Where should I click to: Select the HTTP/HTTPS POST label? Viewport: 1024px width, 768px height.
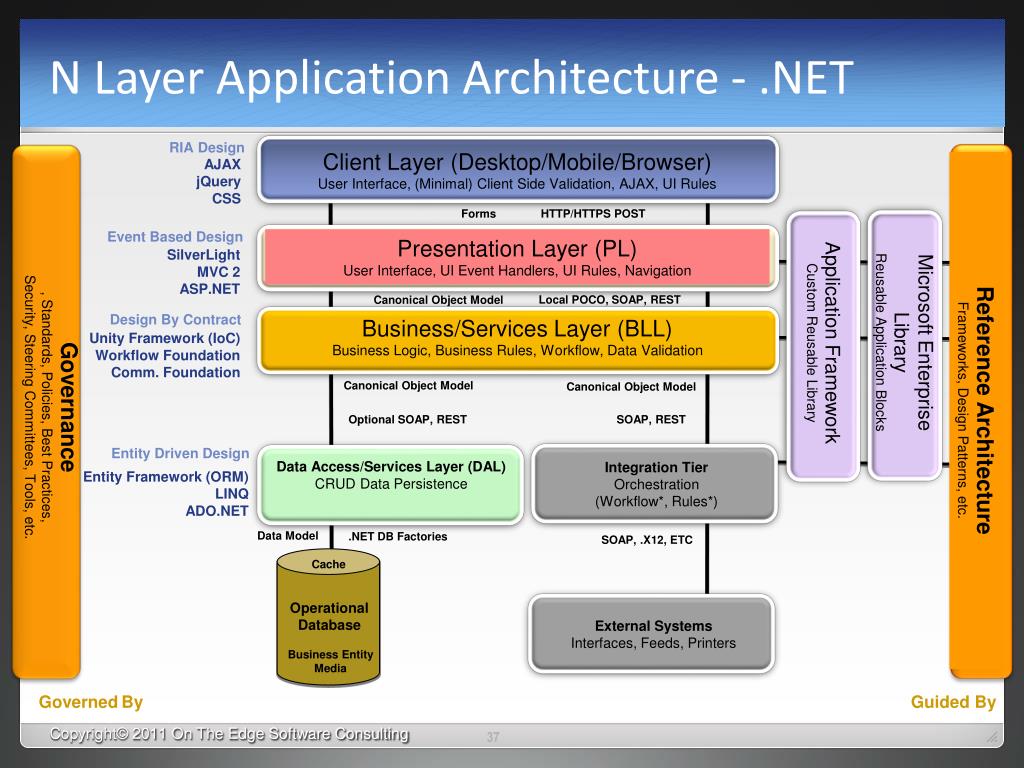593,214
